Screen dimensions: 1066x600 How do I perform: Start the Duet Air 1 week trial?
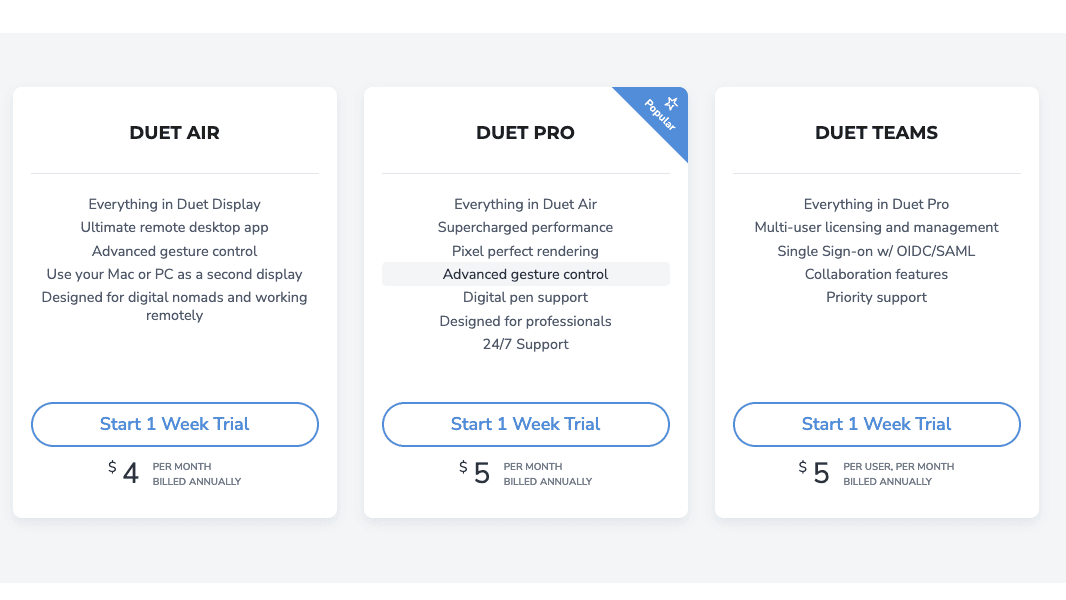[x=175, y=424]
